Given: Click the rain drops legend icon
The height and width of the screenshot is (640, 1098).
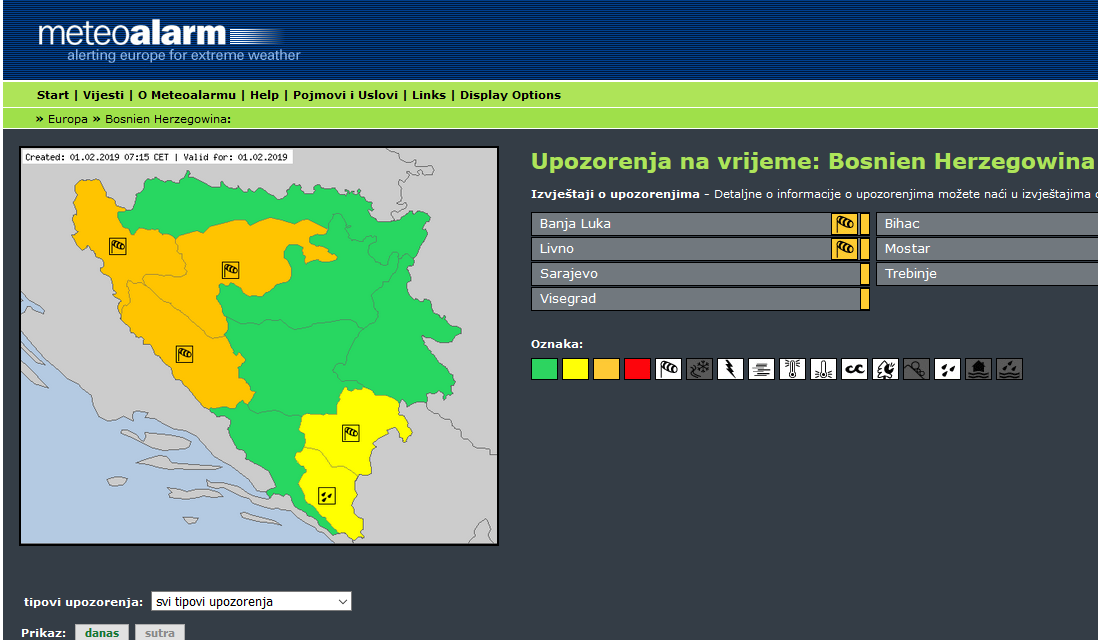Looking at the screenshot, I should point(947,369).
